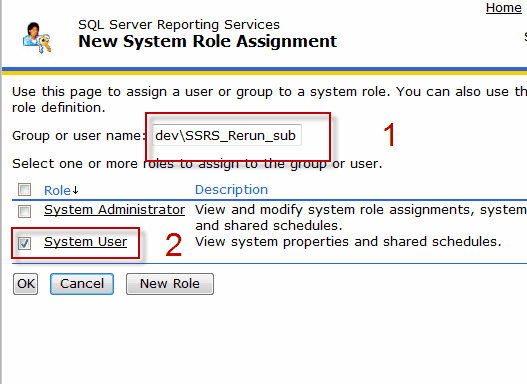Click 'View system properties and shared schedules.' text
Viewport: 527px width, 384px height.
pyautogui.click(x=348, y=242)
